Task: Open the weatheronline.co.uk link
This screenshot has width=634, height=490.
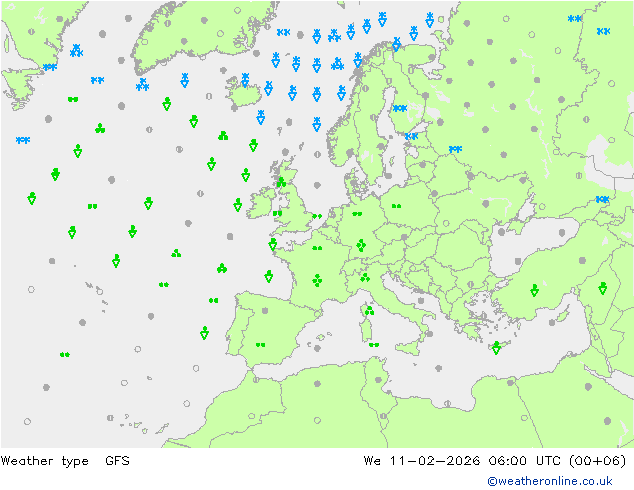Action: point(550,481)
